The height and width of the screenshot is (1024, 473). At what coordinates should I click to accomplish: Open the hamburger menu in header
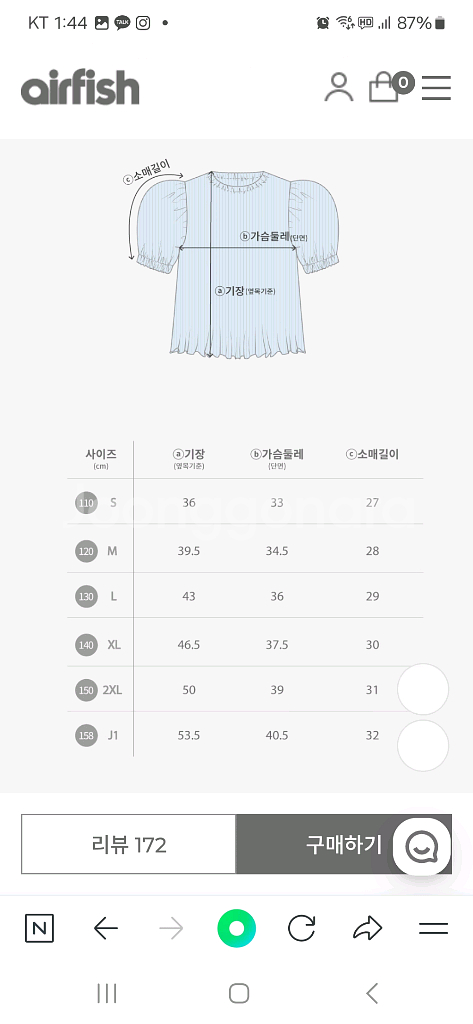(436, 88)
